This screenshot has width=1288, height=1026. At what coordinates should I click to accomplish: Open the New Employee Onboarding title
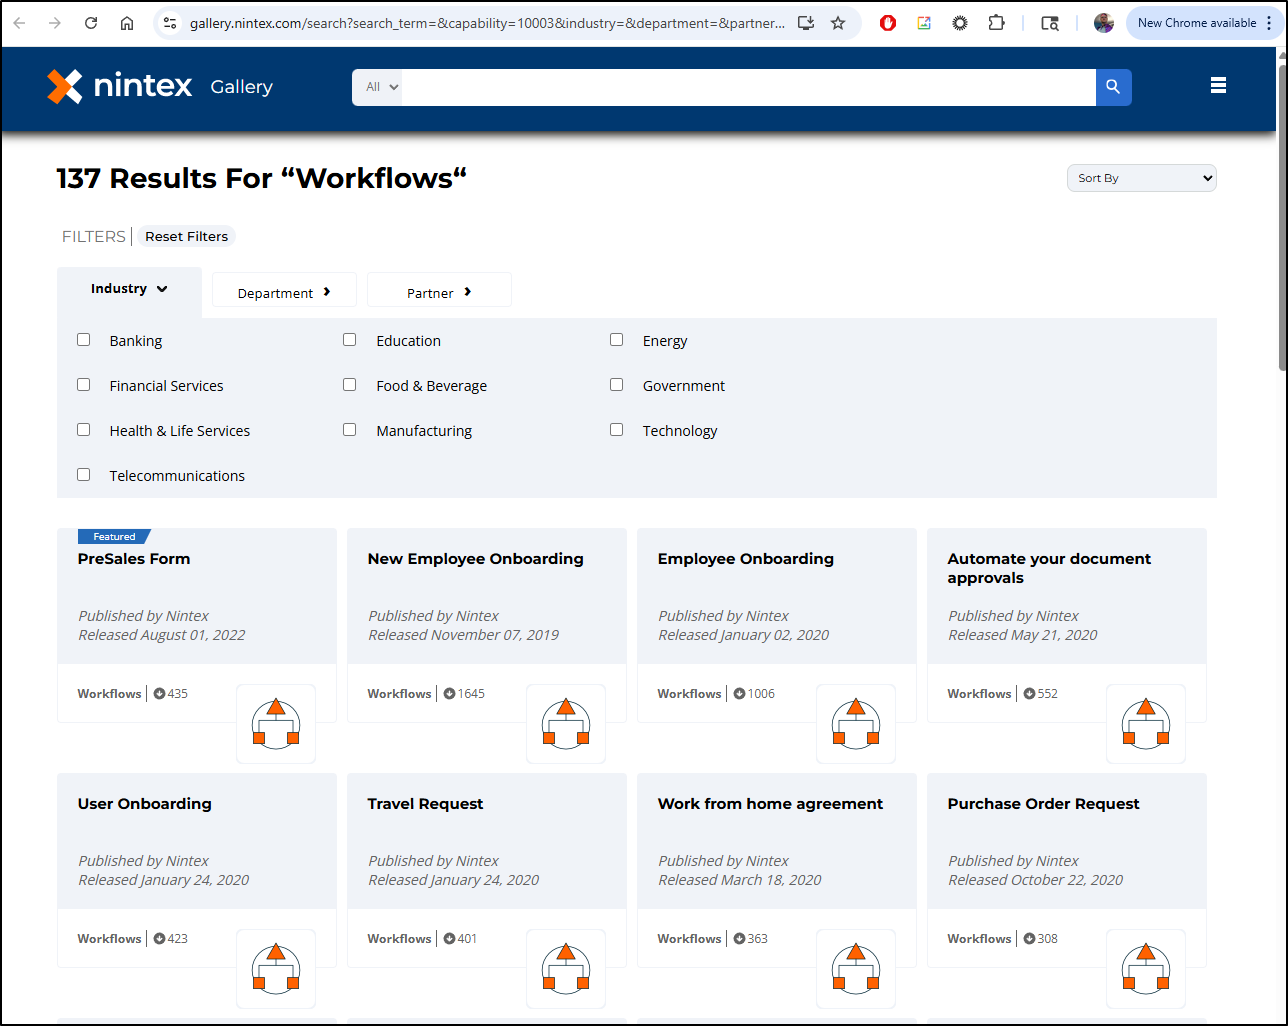475,559
